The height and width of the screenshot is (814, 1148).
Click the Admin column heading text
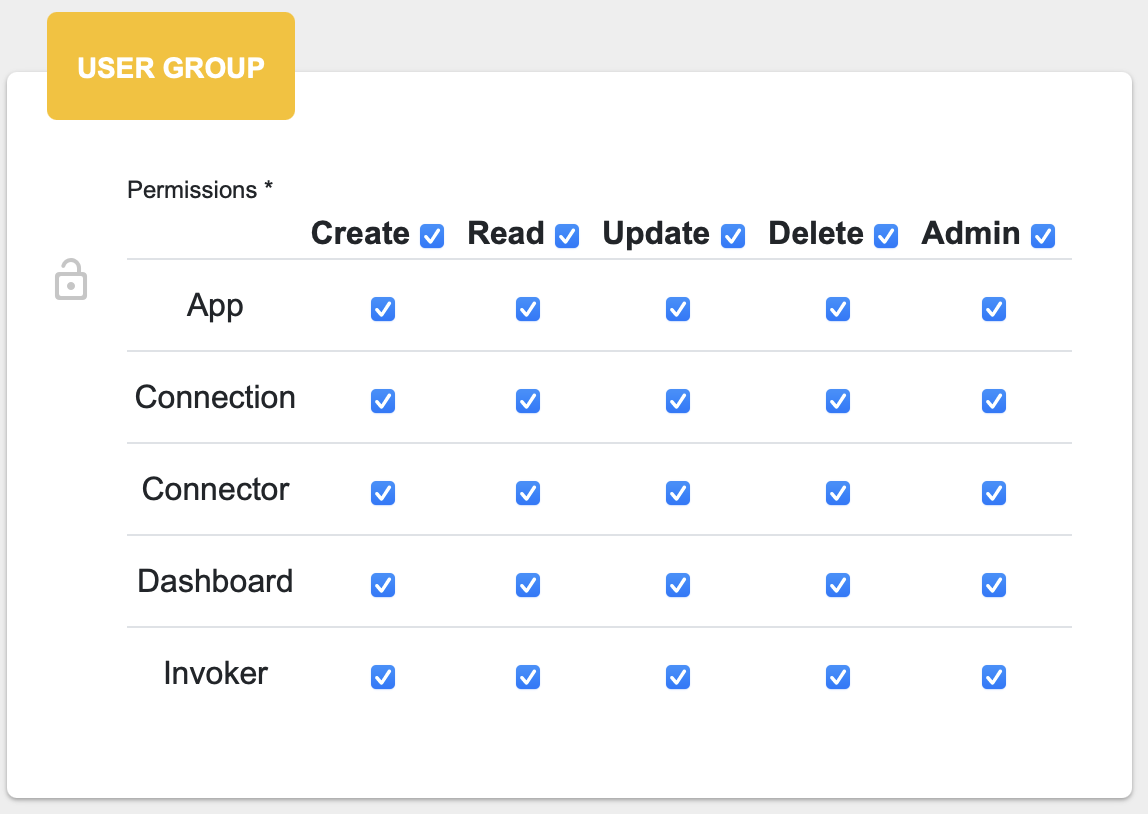(971, 234)
